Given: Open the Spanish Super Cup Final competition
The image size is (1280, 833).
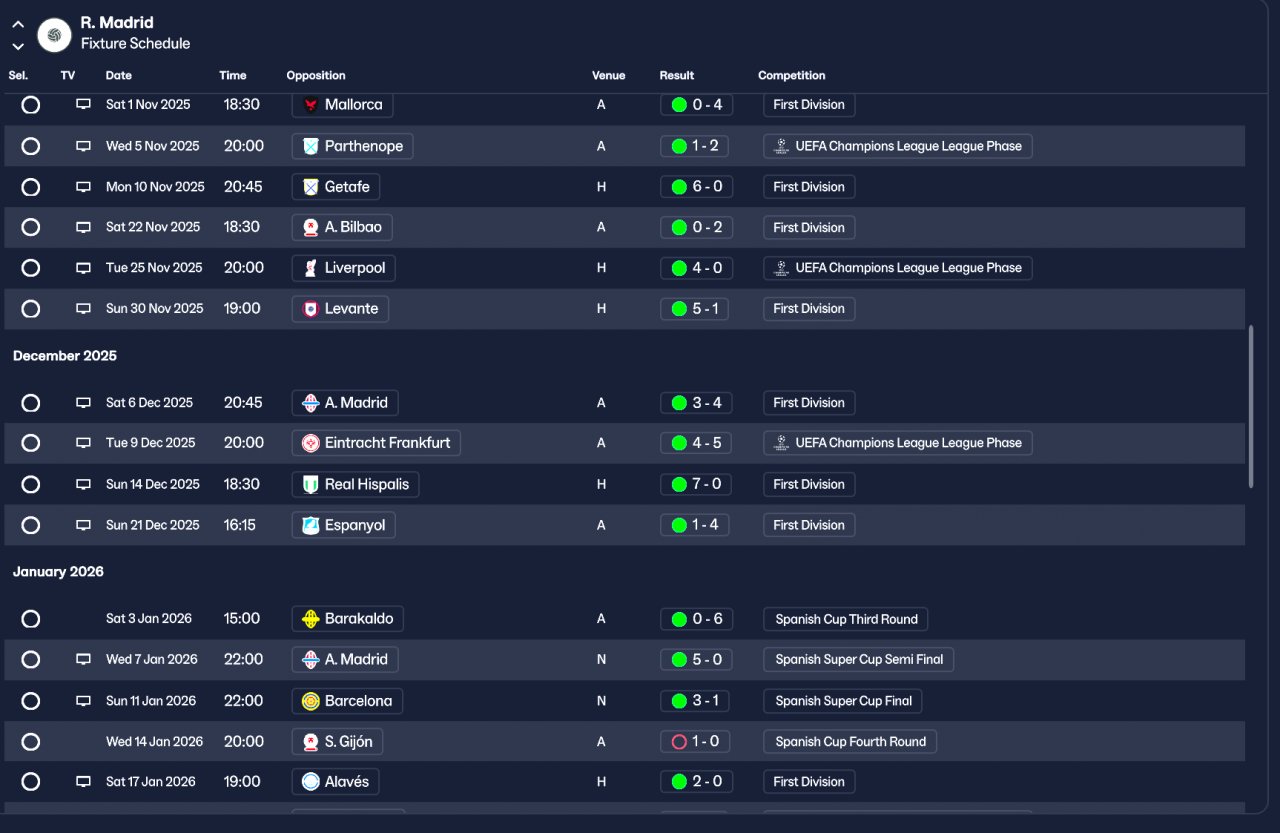Looking at the screenshot, I should pyautogui.click(x=843, y=701).
